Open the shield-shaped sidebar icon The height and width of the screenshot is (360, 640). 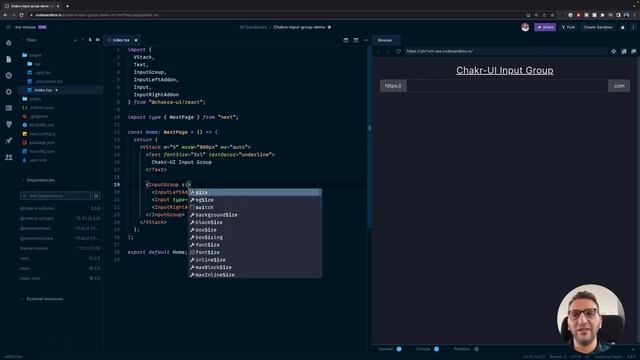point(9,124)
